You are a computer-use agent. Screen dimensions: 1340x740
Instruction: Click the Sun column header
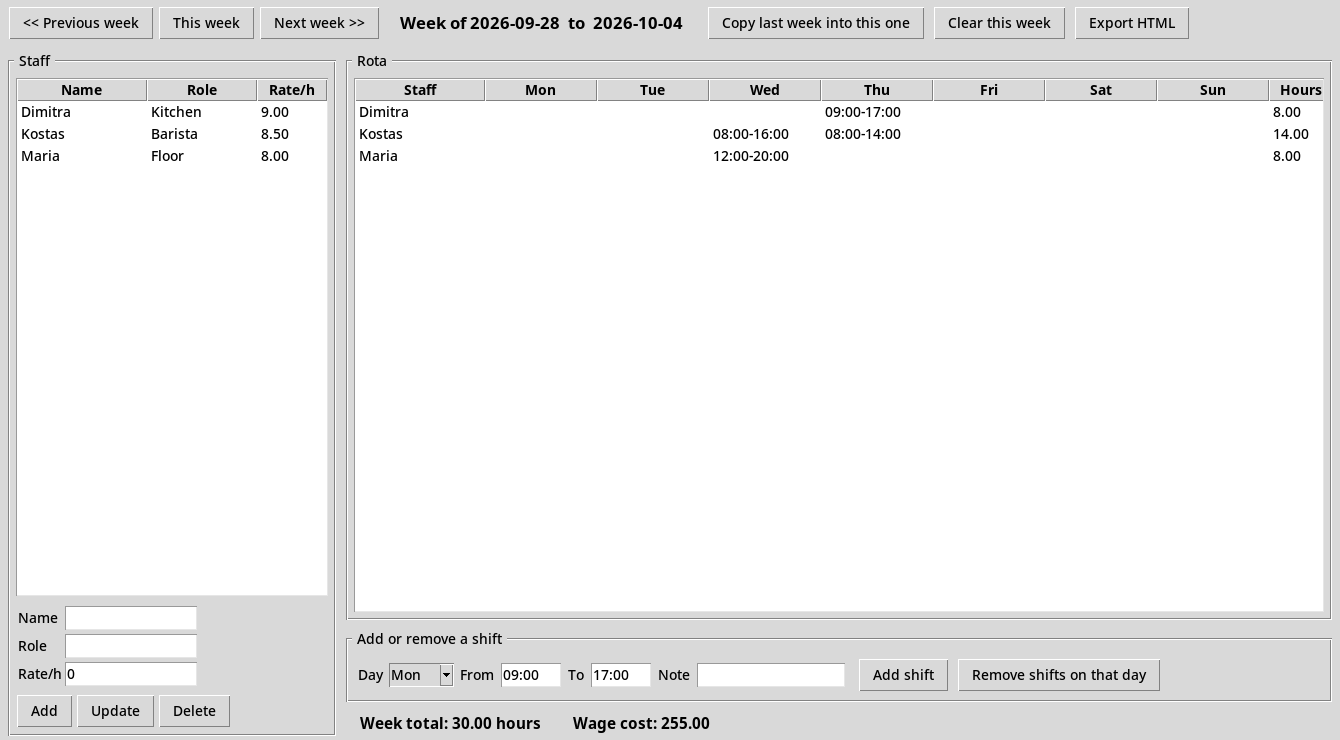pyautogui.click(x=1213, y=90)
